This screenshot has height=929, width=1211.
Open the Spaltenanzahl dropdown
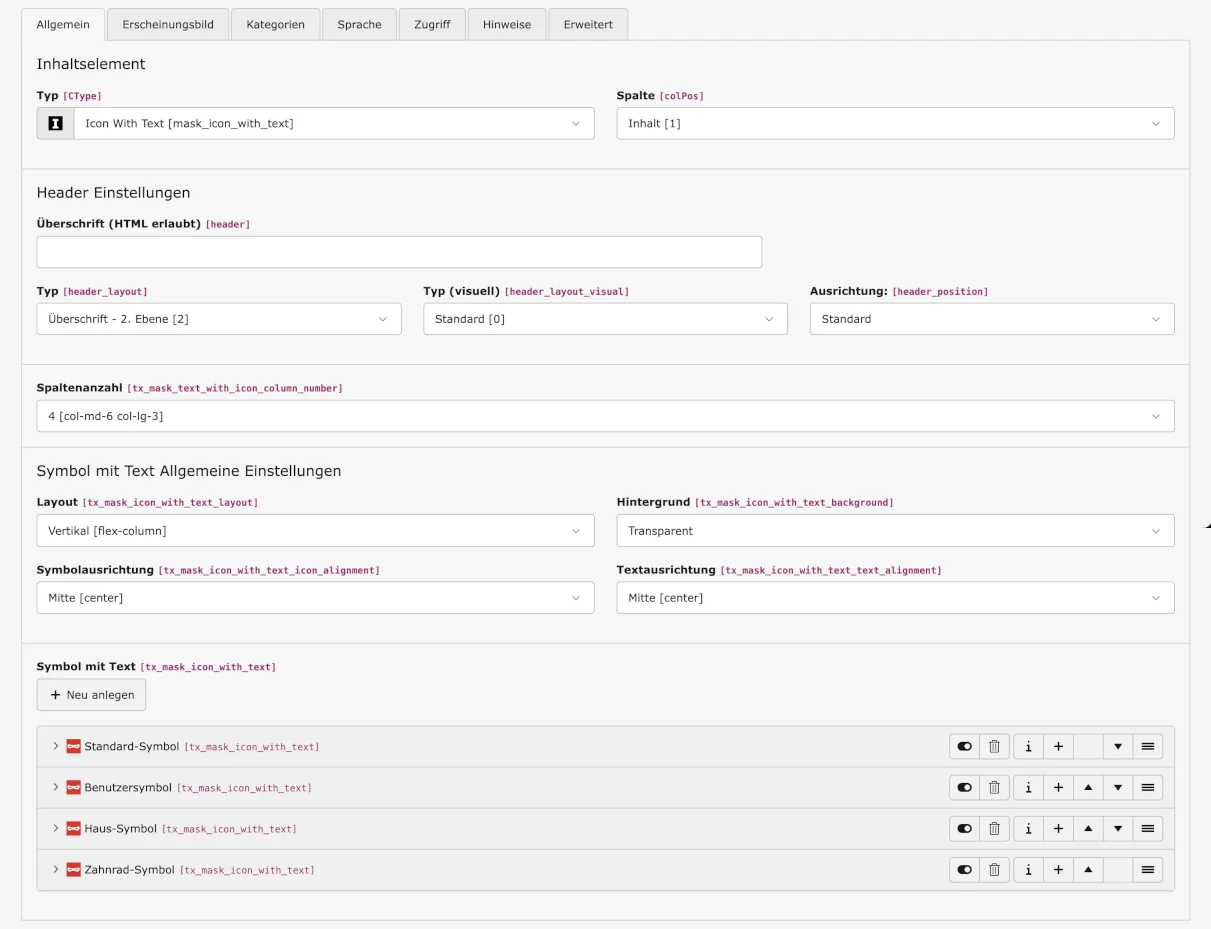tap(605, 415)
